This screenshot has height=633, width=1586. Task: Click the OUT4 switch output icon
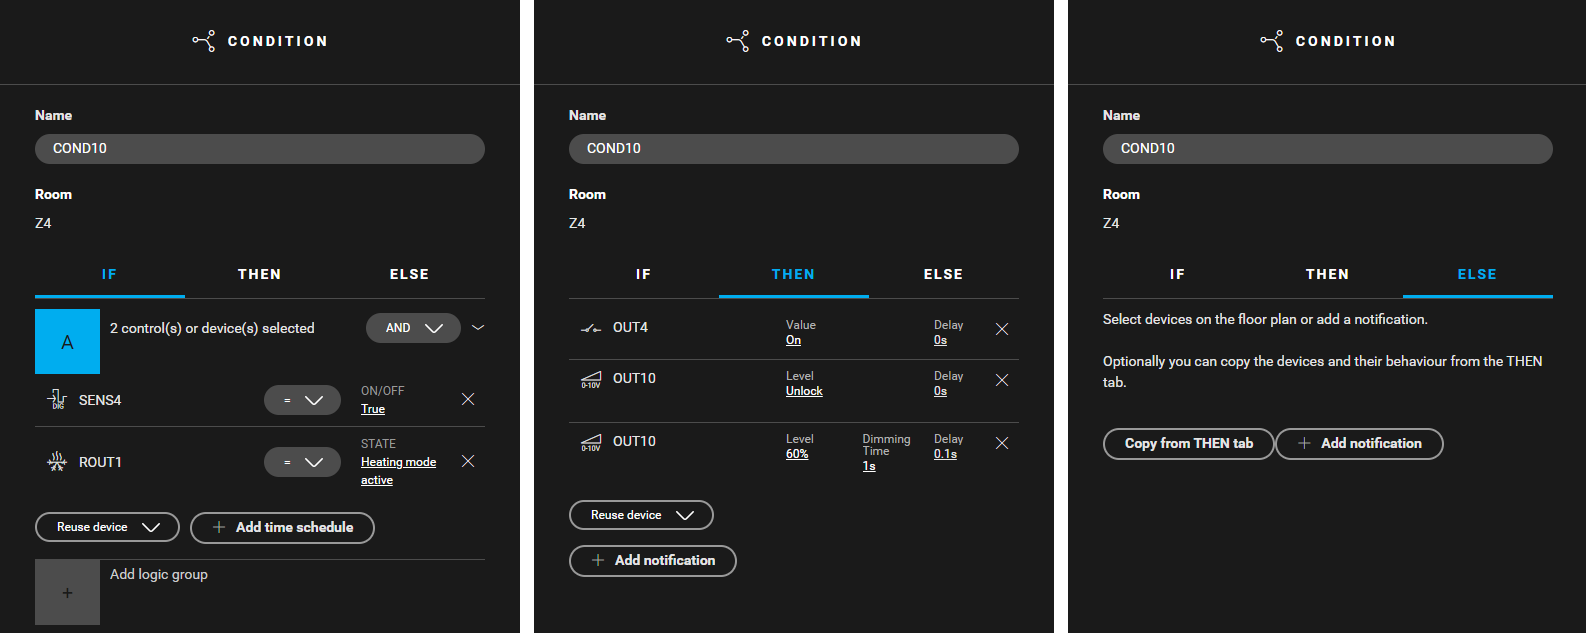click(591, 328)
